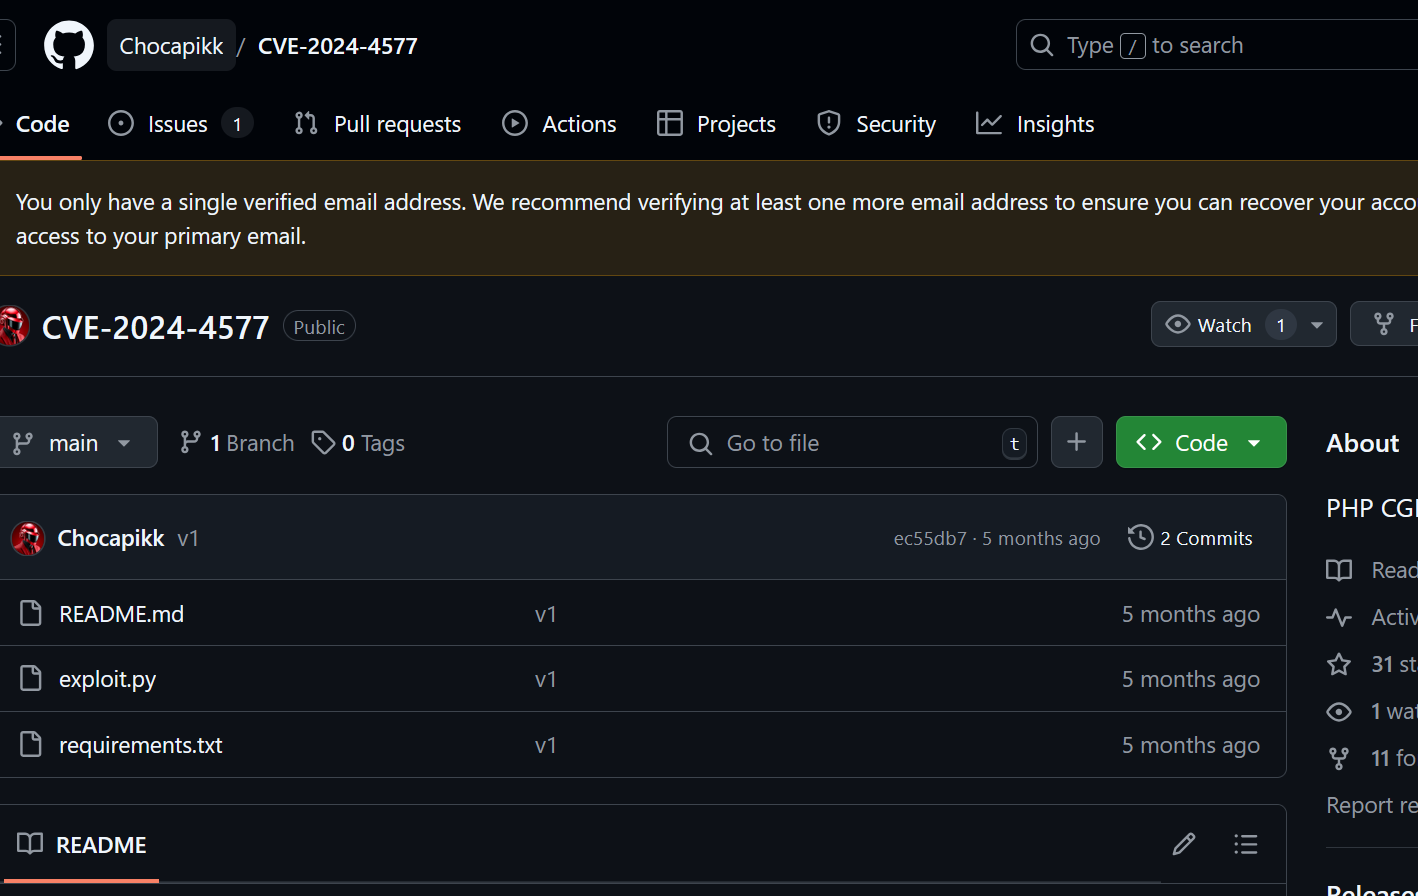Open the exploit.py file
Image resolution: width=1418 pixels, height=896 pixels.
108,680
